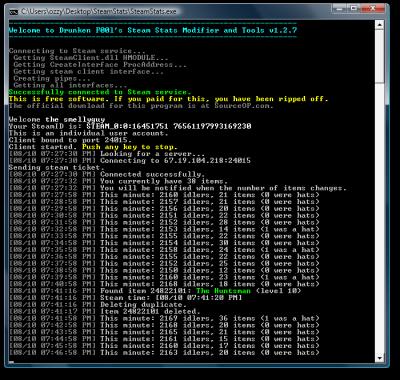Click green 'The Huntsman' item name

click(x=223, y=291)
